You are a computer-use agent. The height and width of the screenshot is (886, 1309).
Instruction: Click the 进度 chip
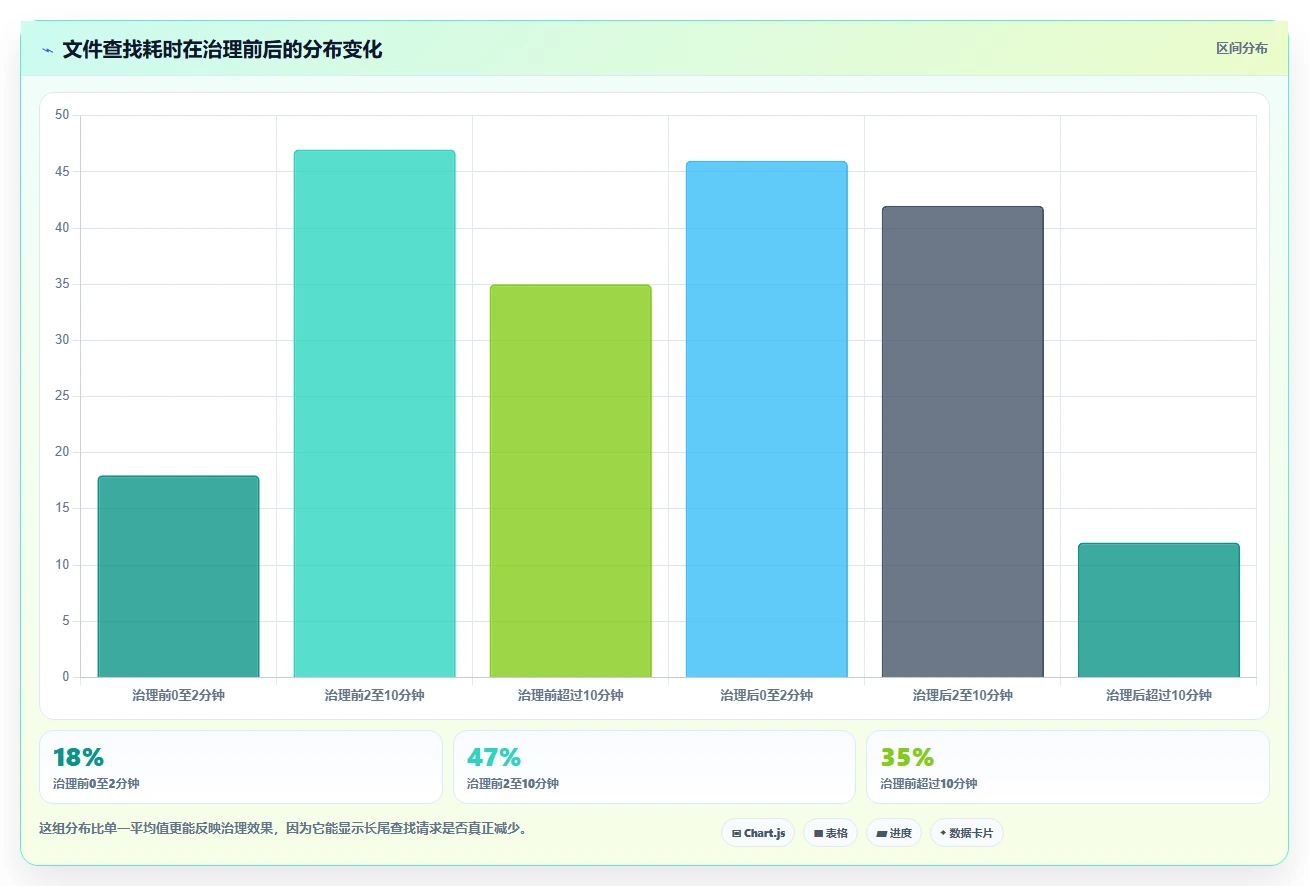(894, 833)
